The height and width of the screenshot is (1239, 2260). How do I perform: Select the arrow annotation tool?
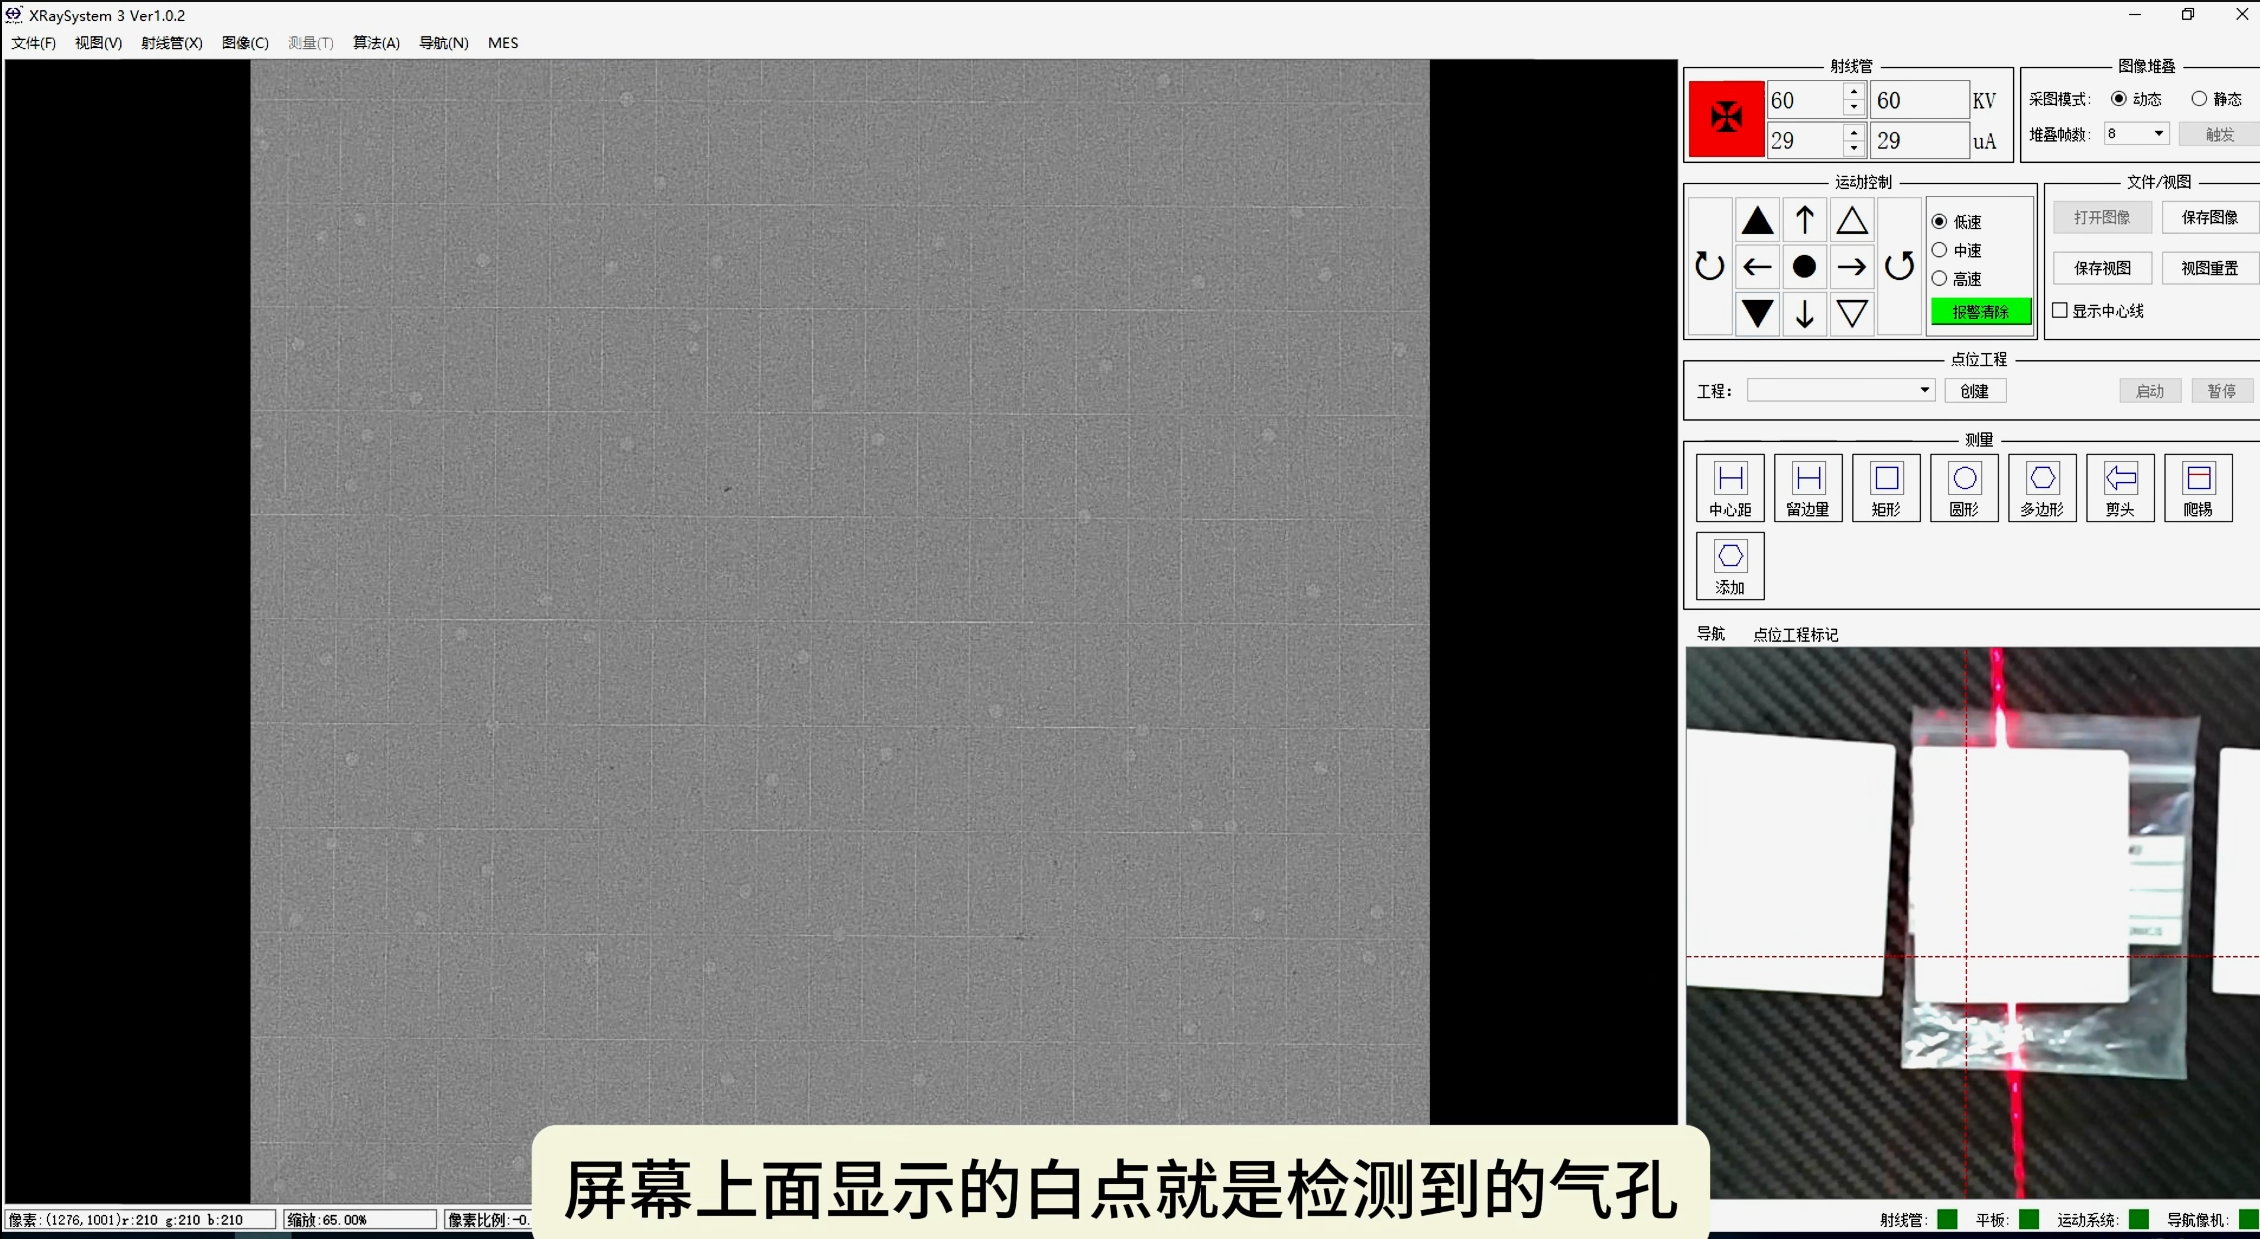[x=2120, y=488]
